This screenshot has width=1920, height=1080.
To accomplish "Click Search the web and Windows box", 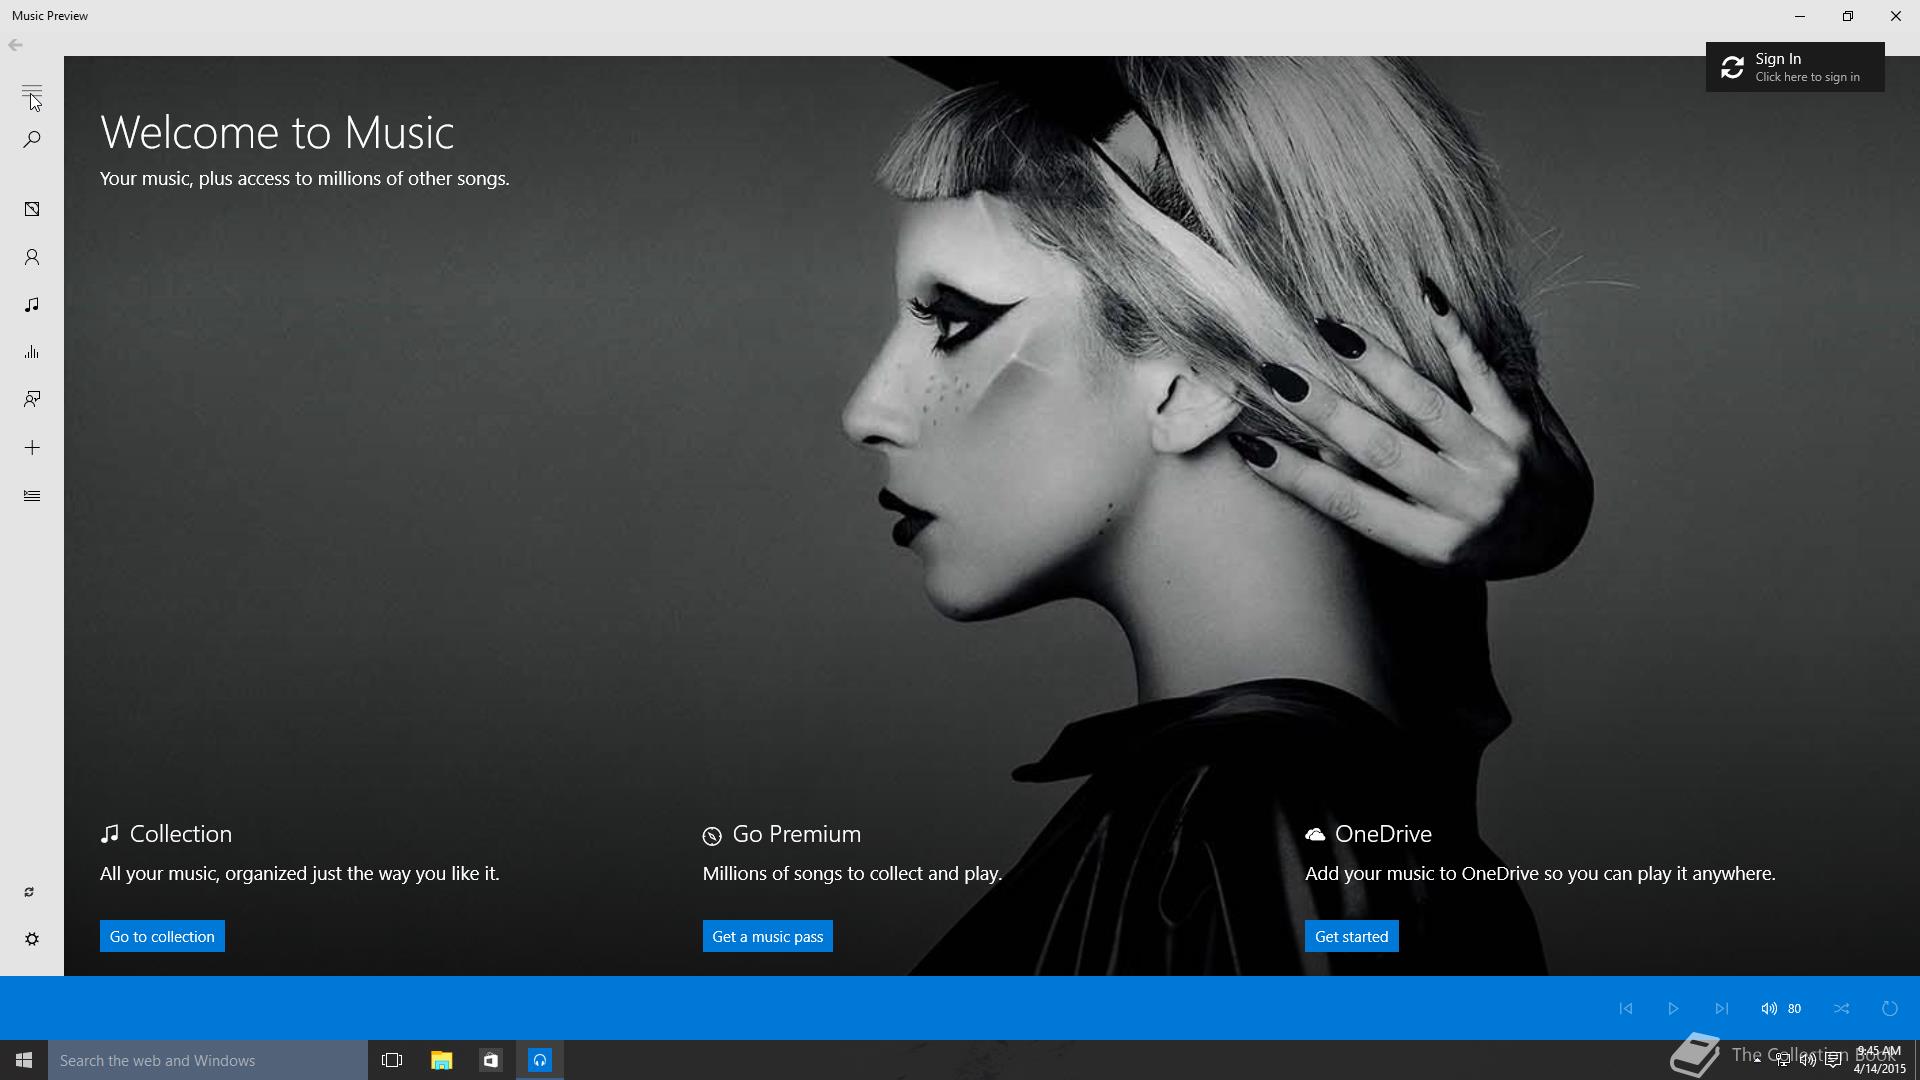I will 208,1060.
